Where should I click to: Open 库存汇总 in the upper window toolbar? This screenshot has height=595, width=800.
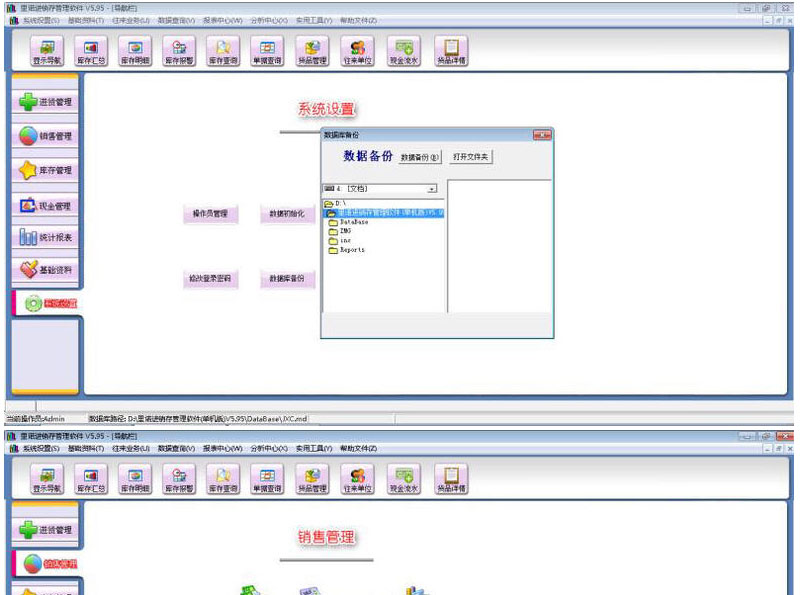91,51
